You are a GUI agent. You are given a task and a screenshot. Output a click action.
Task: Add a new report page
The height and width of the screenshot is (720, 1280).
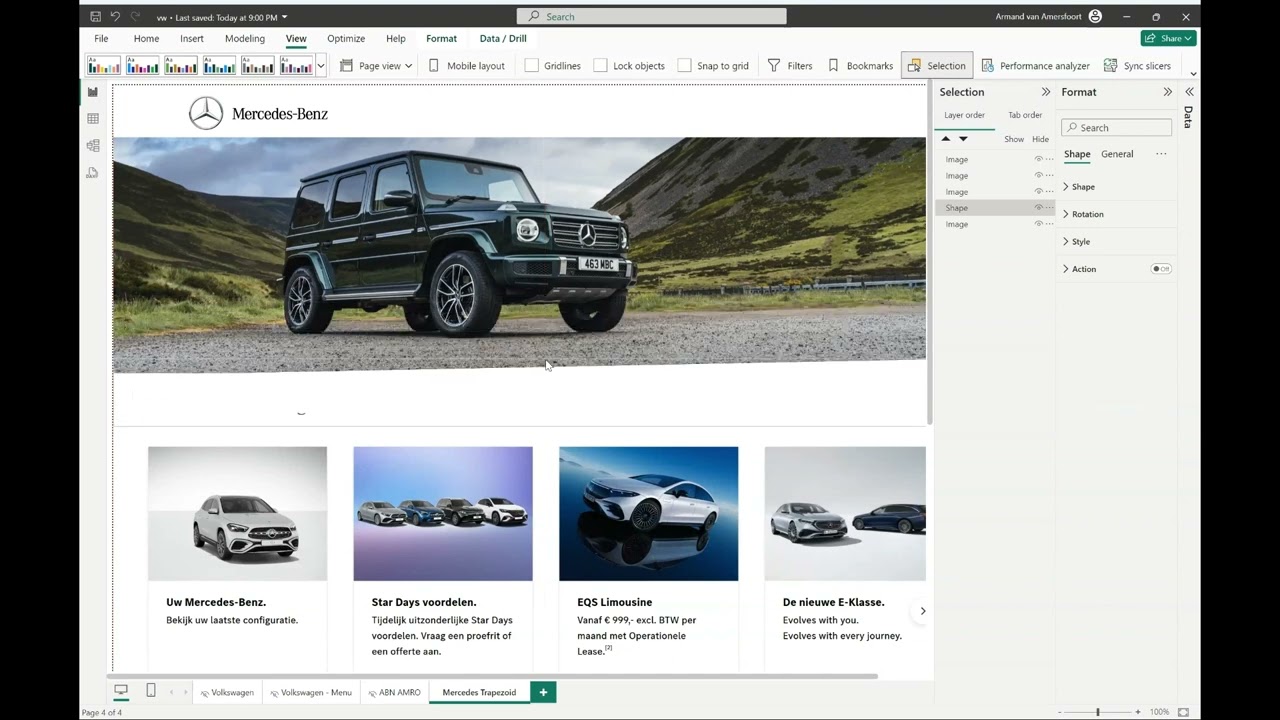pos(543,692)
